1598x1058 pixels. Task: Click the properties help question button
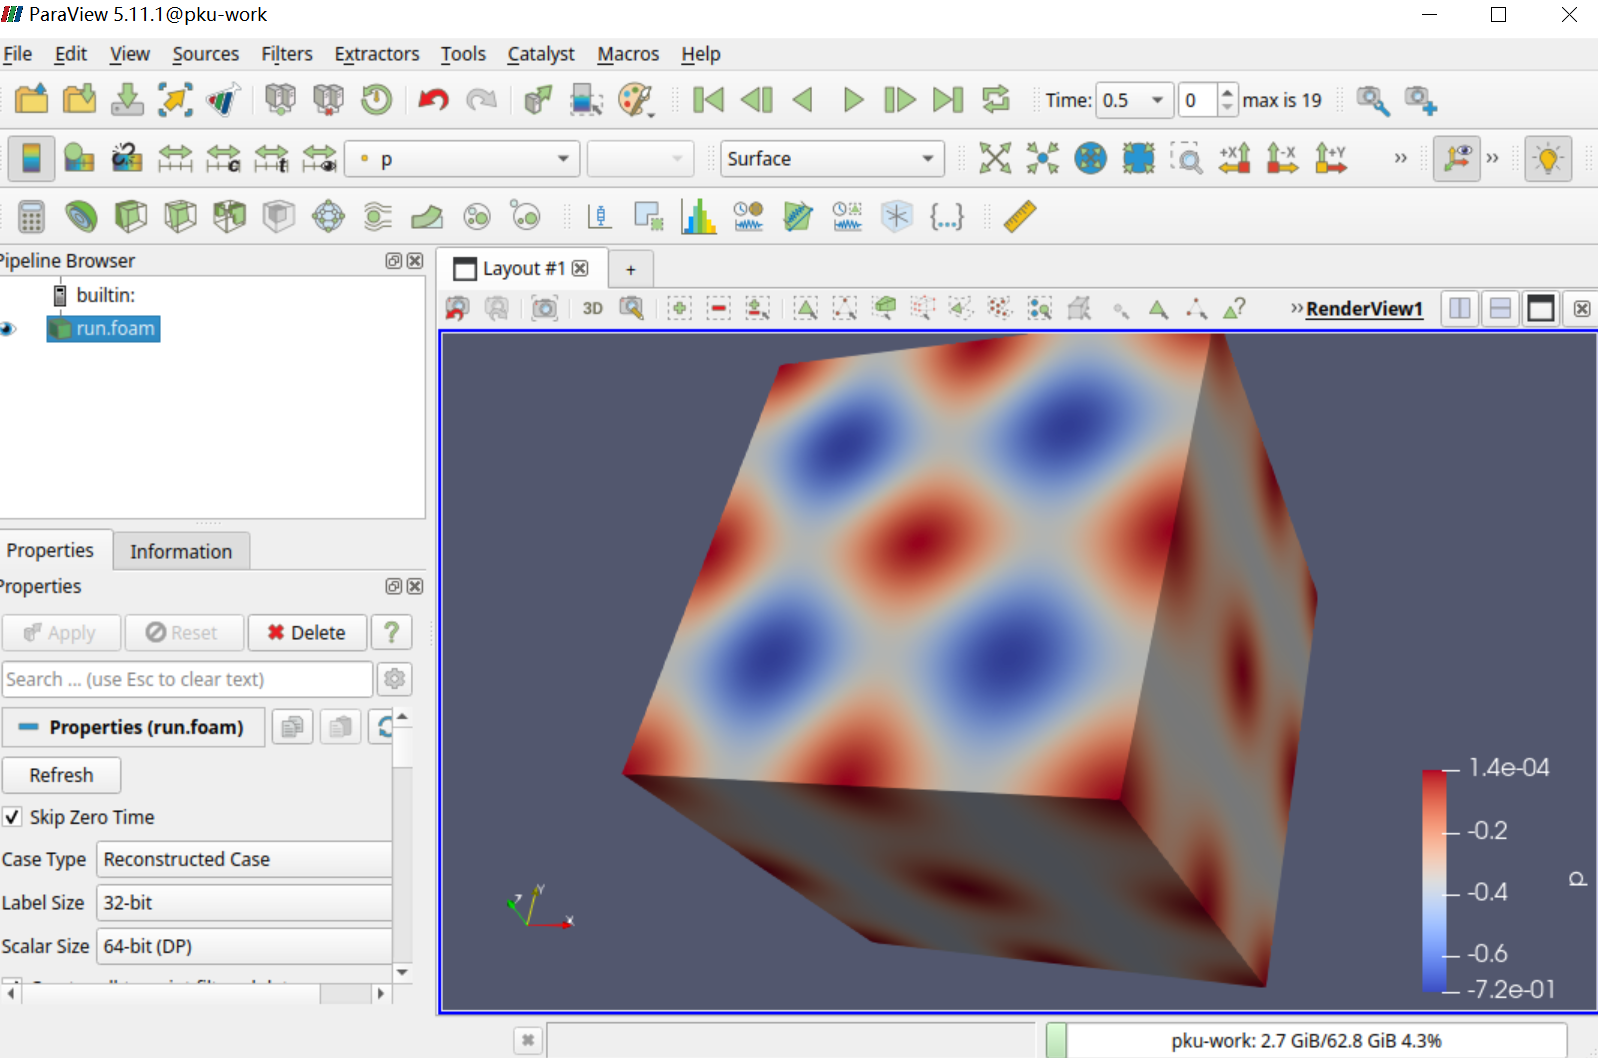pos(392,633)
